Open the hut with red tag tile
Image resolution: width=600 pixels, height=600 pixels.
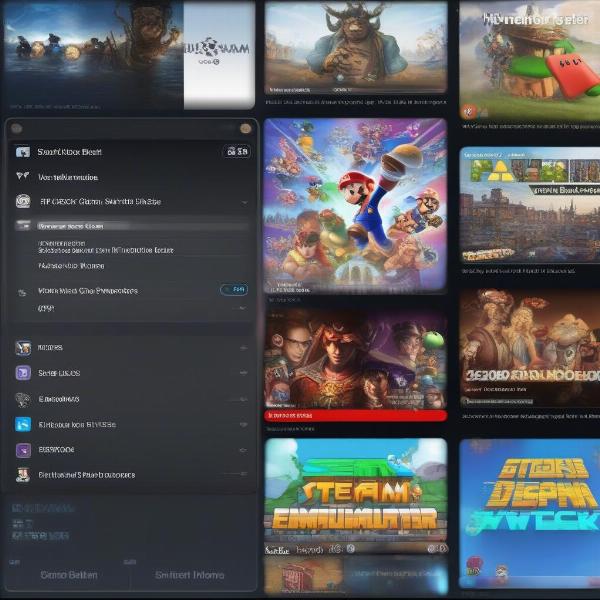[x=530, y=60]
